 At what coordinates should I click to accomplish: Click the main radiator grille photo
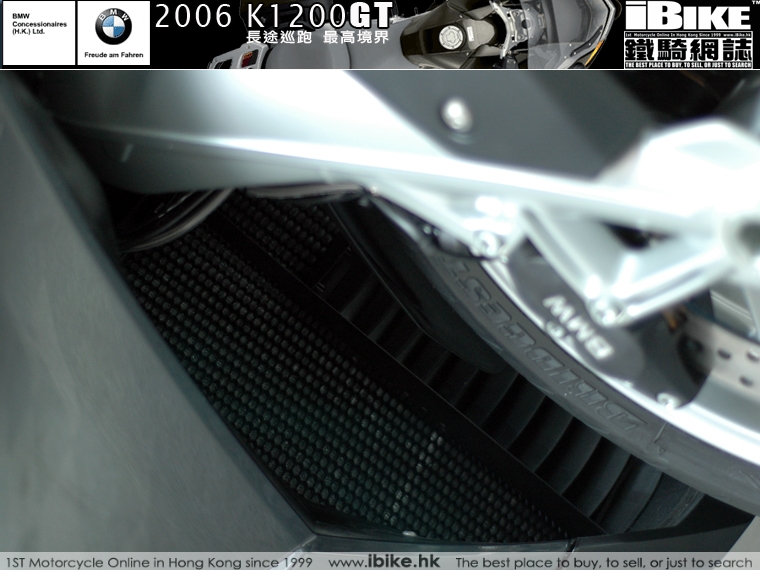pyautogui.click(x=380, y=311)
